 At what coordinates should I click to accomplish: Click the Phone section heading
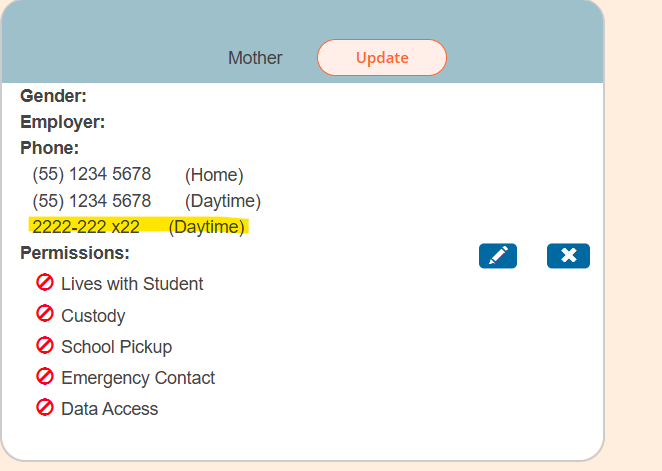click(49, 148)
